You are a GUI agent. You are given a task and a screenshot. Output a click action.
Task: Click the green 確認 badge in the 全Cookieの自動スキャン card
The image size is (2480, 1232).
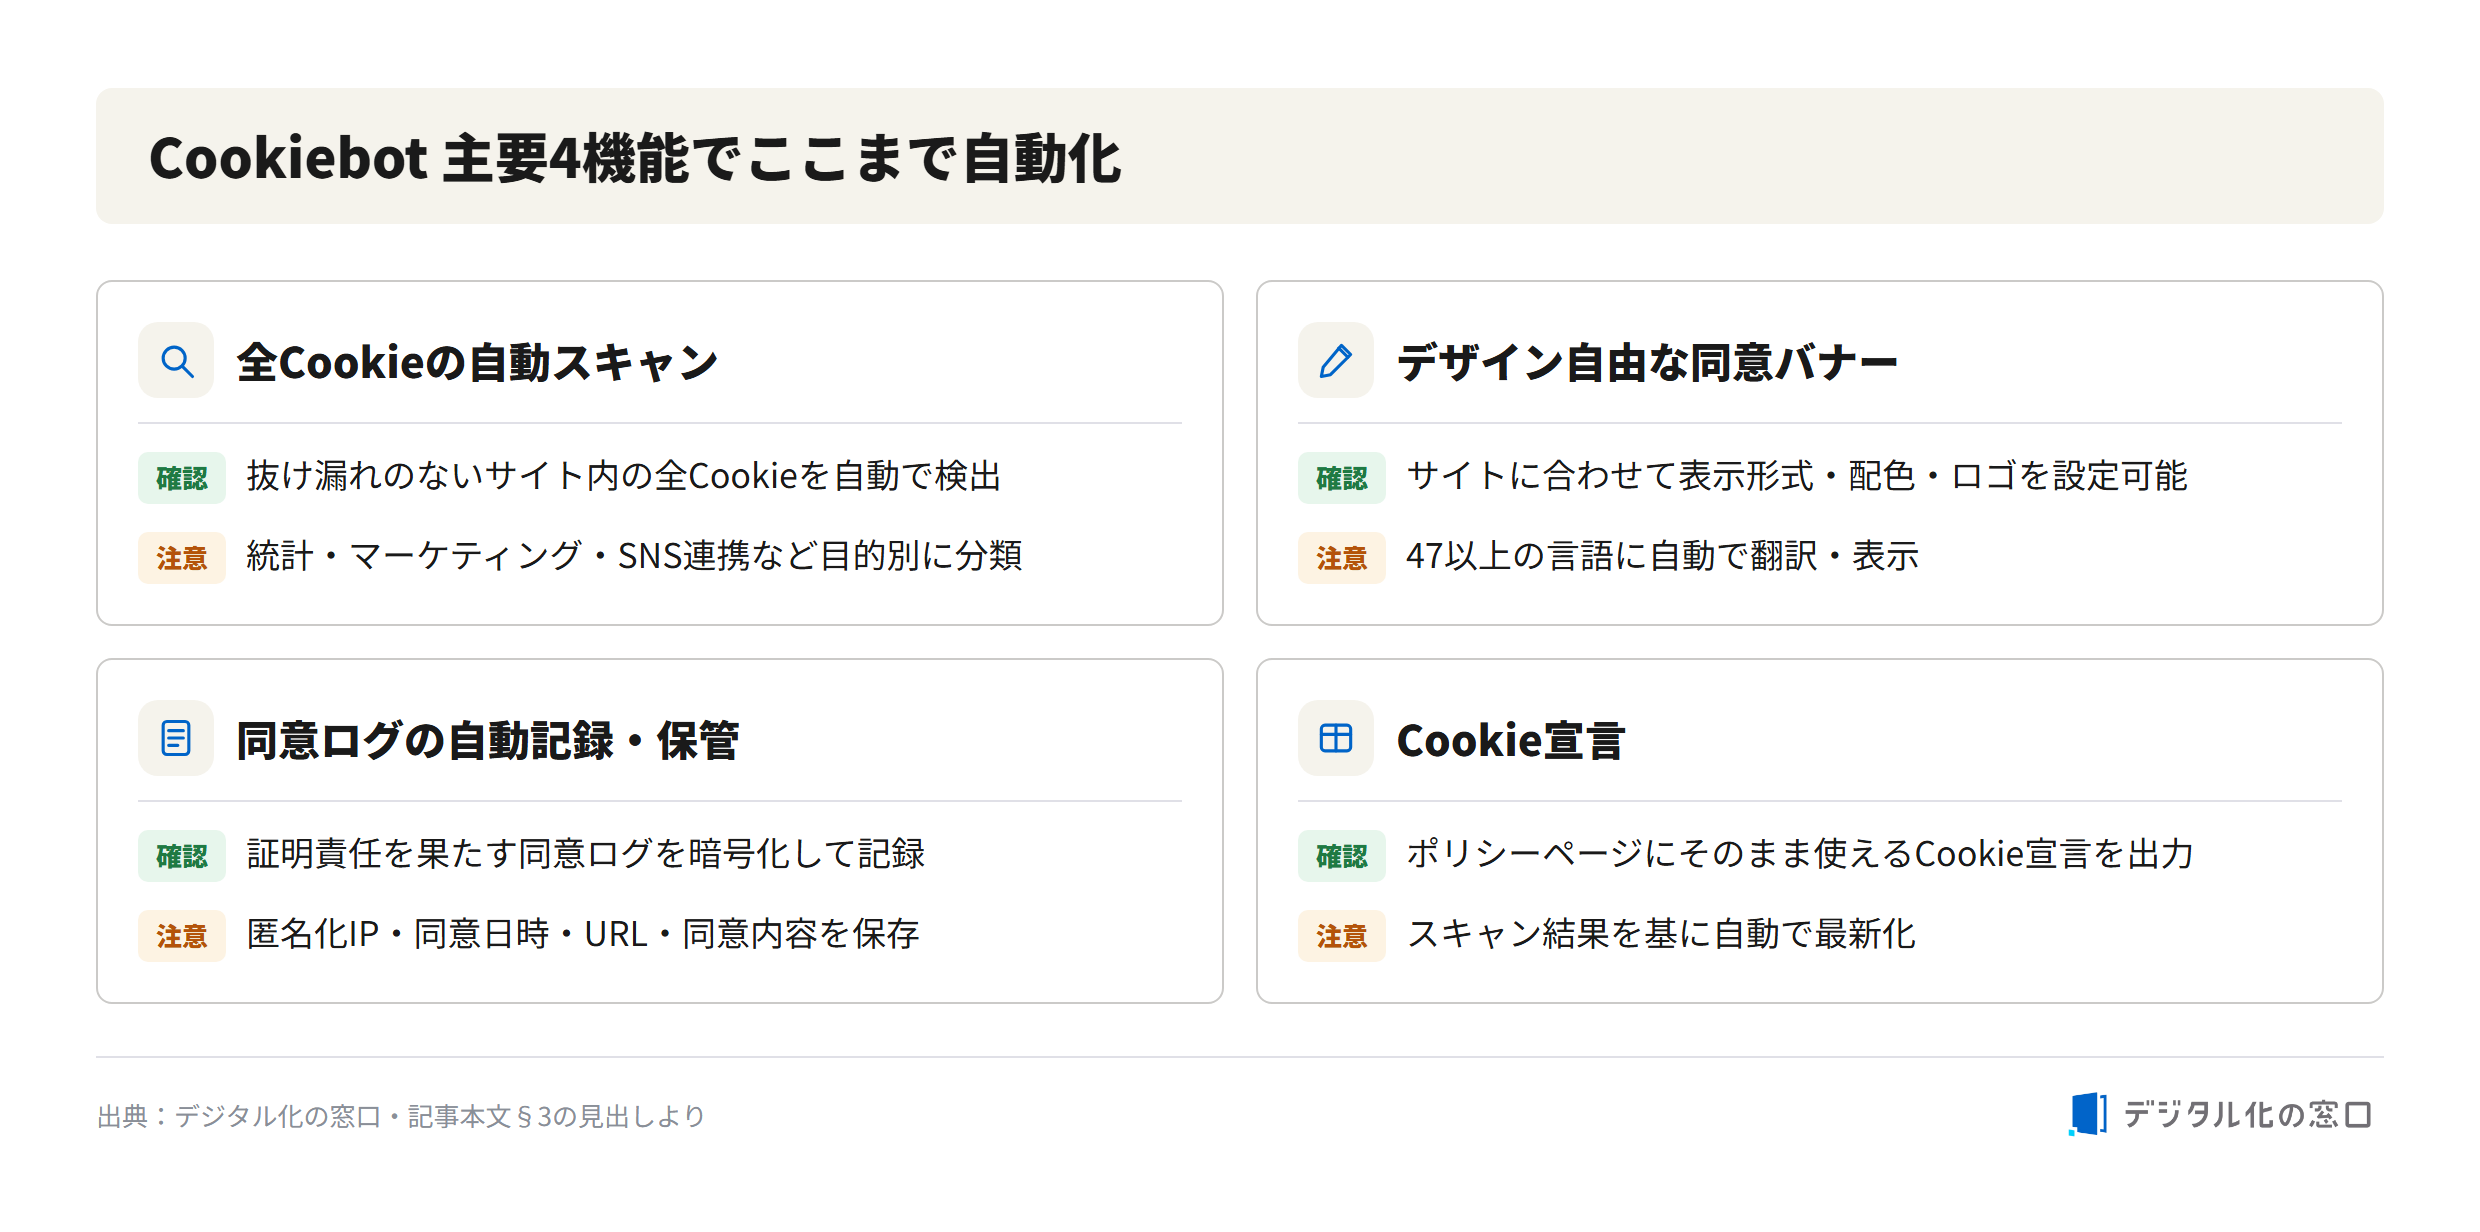coord(182,478)
